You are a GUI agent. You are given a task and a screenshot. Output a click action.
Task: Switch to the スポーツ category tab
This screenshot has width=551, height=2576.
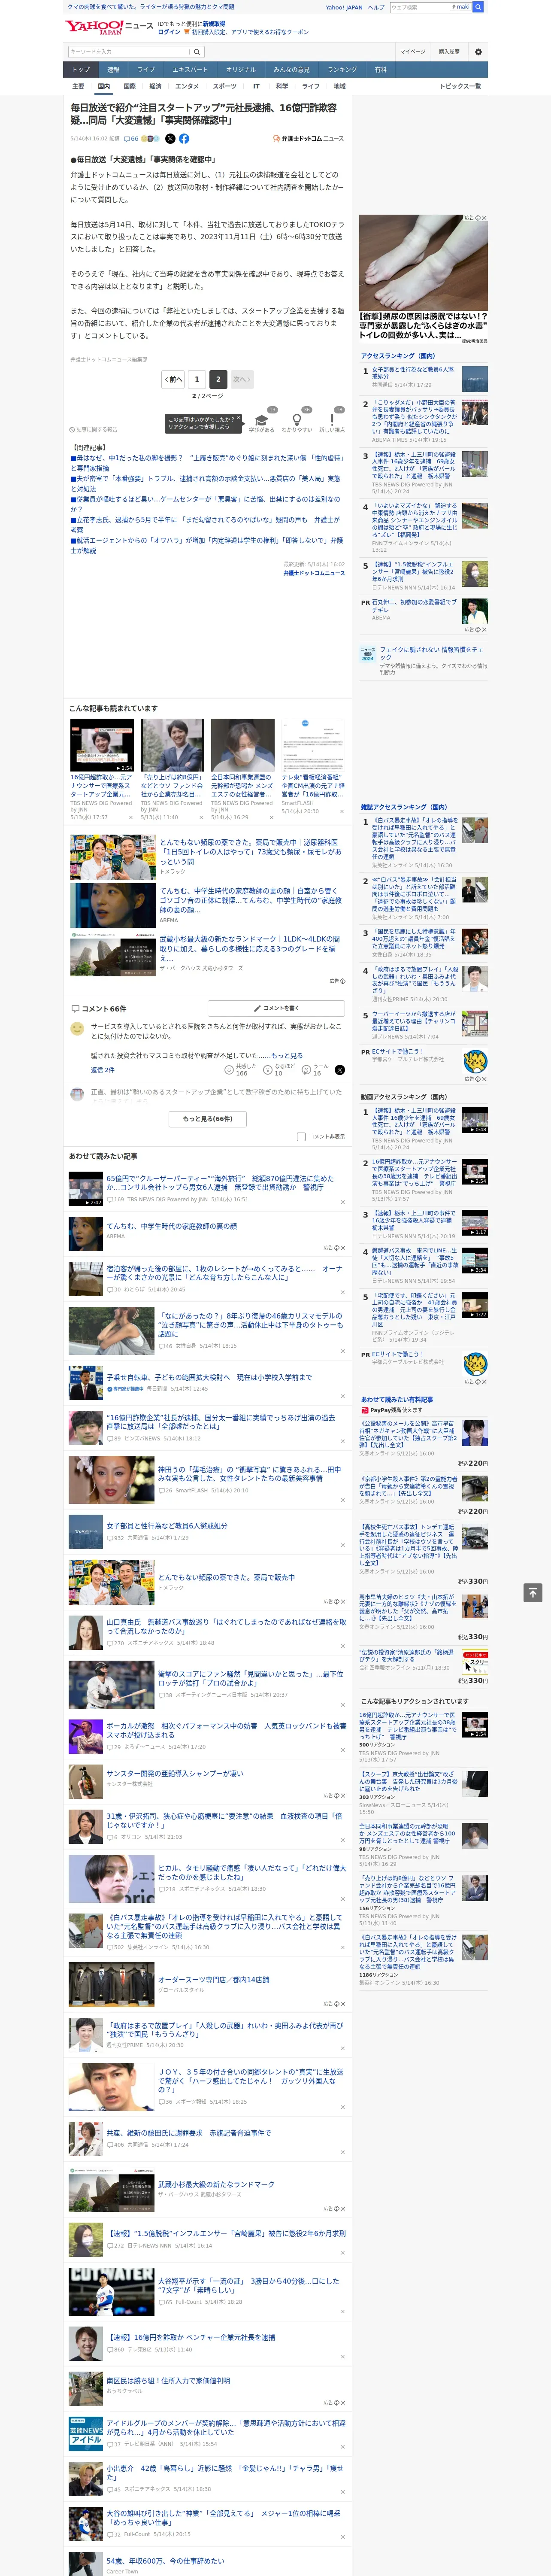click(225, 86)
